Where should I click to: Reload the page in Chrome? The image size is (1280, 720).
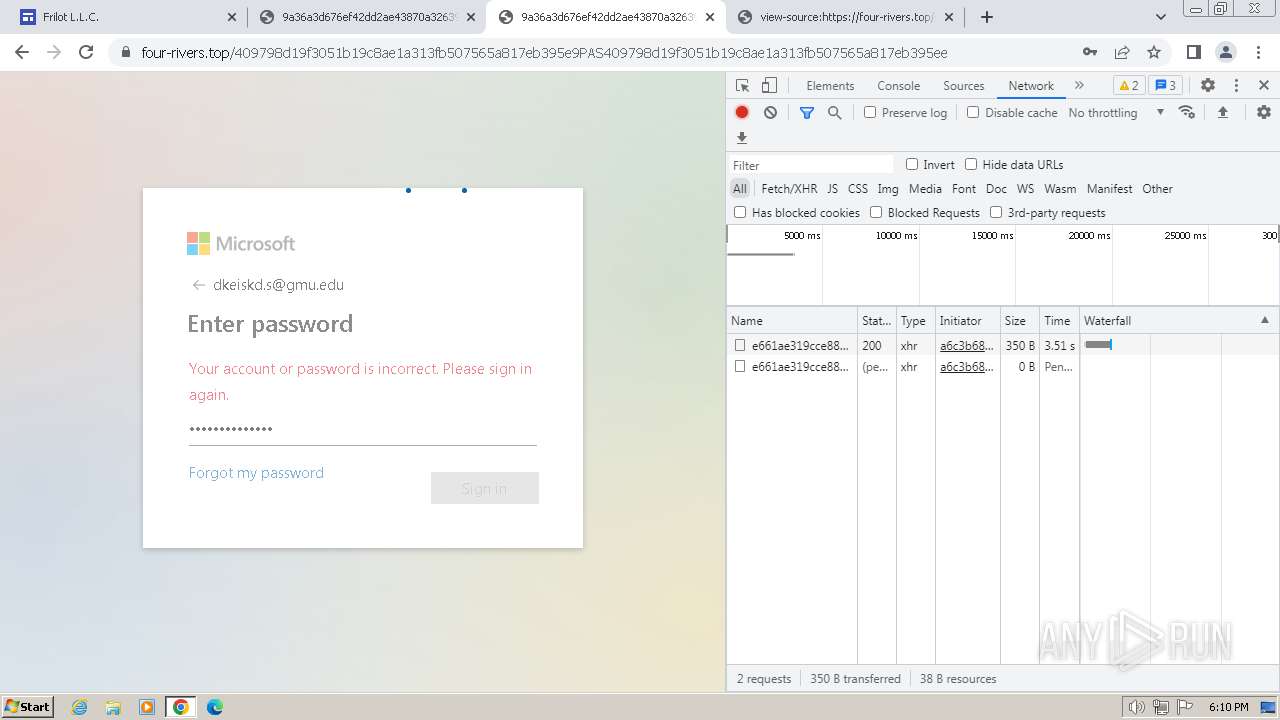tap(86, 52)
